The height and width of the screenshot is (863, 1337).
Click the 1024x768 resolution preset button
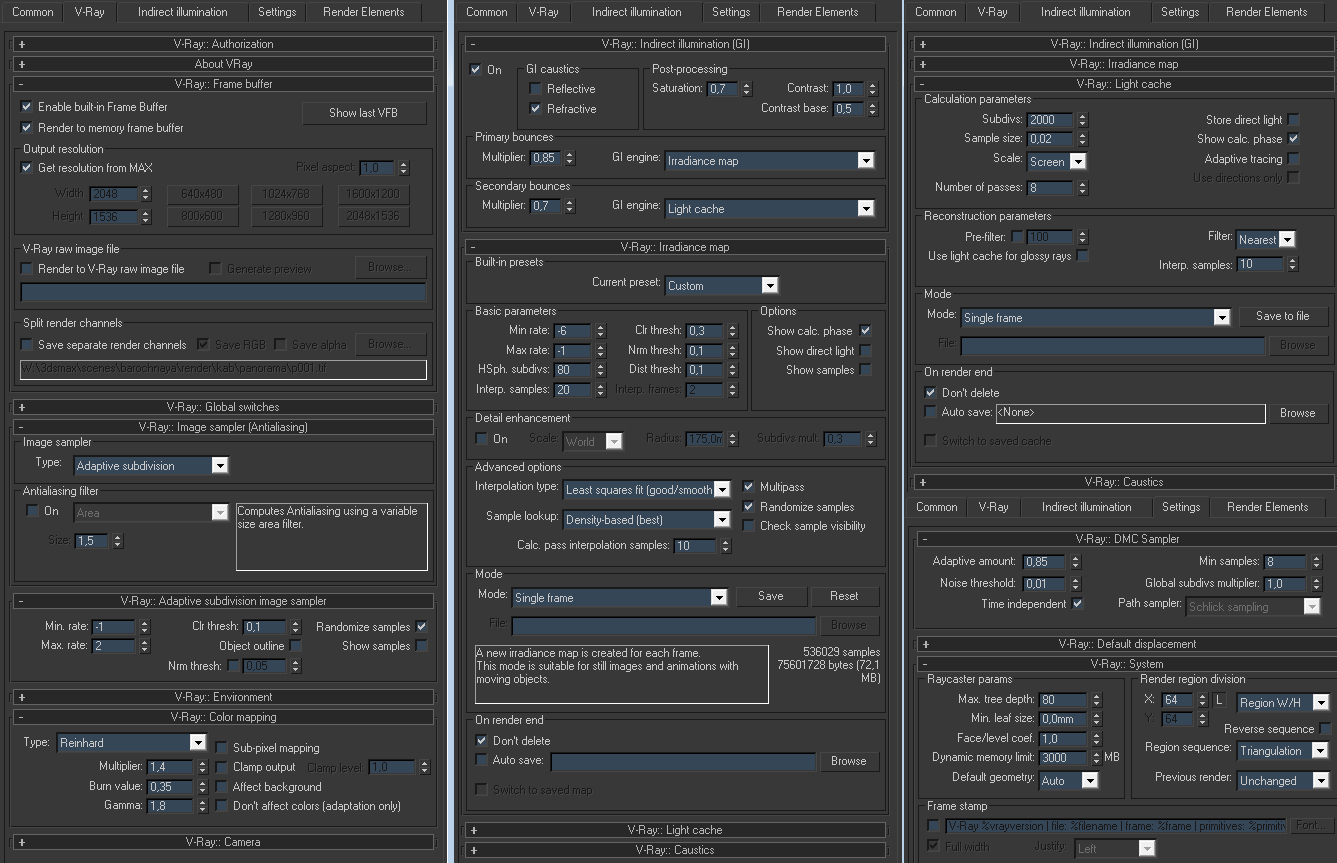coord(286,194)
